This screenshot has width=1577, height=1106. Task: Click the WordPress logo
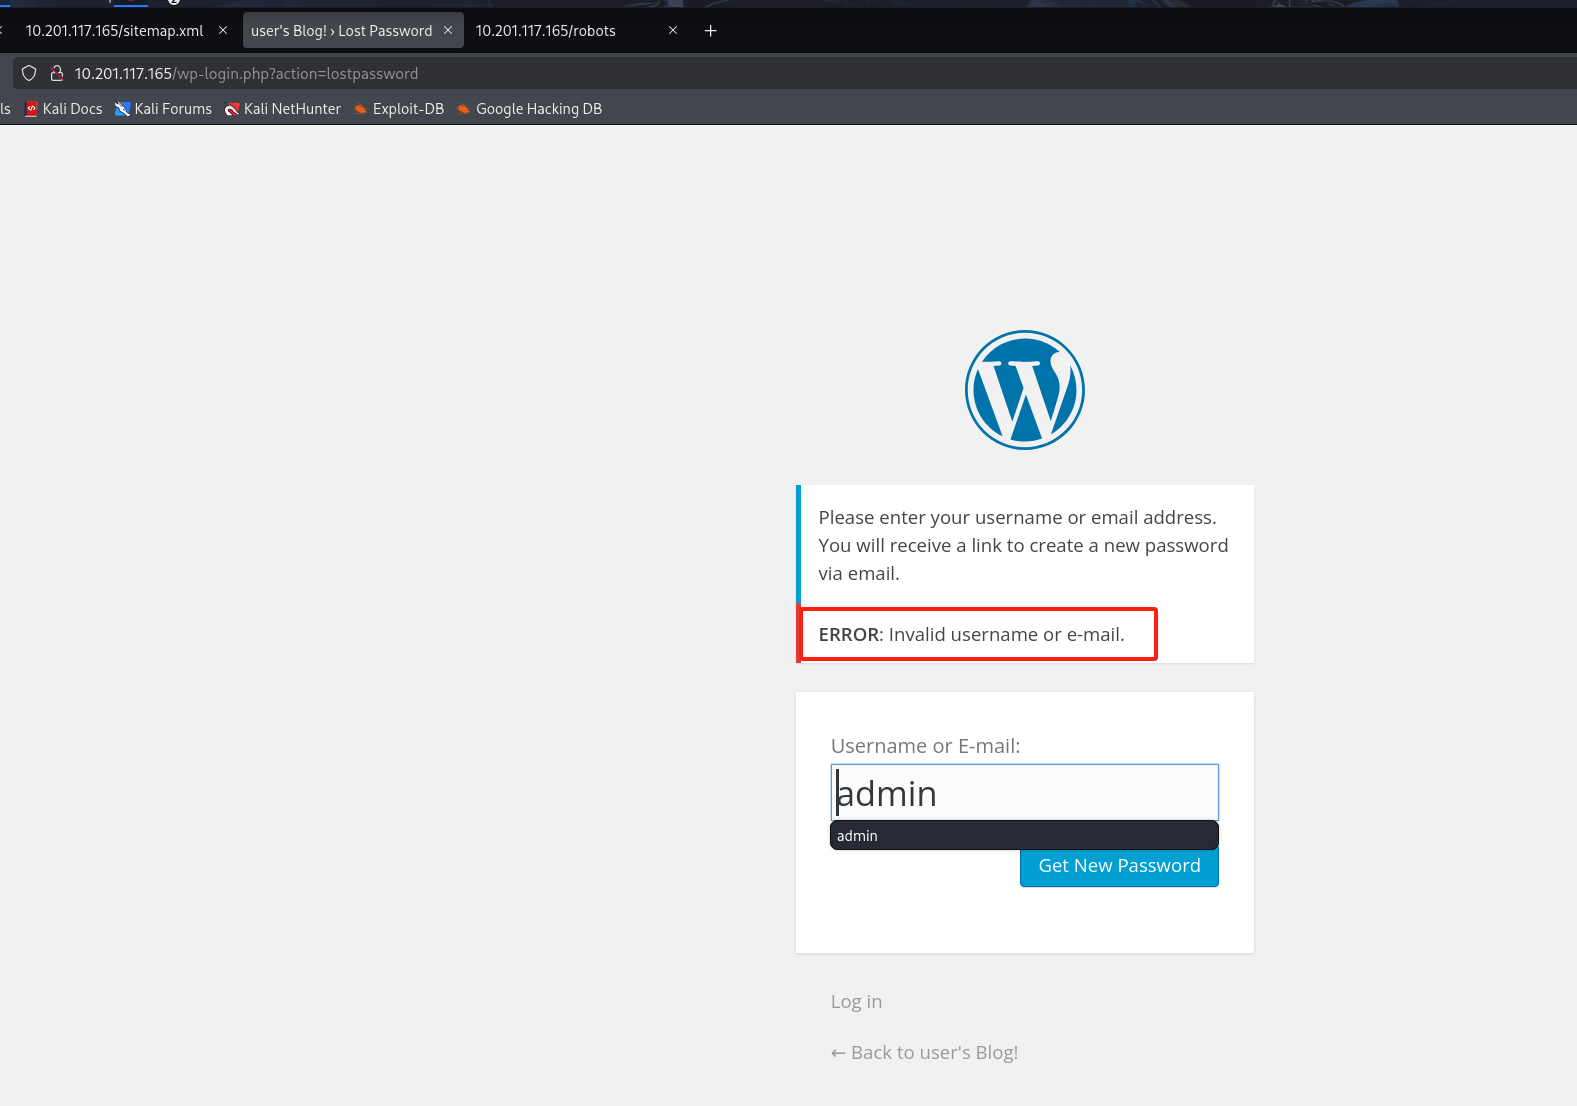pos(1025,390)
